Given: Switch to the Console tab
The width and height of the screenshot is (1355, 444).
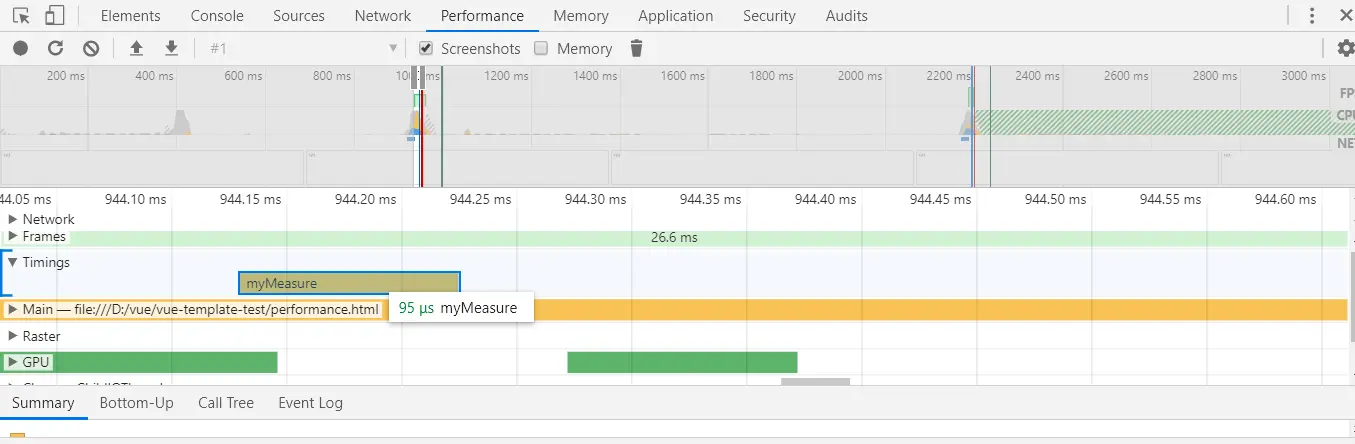Looking at the screenshot, I should point(216,16).
